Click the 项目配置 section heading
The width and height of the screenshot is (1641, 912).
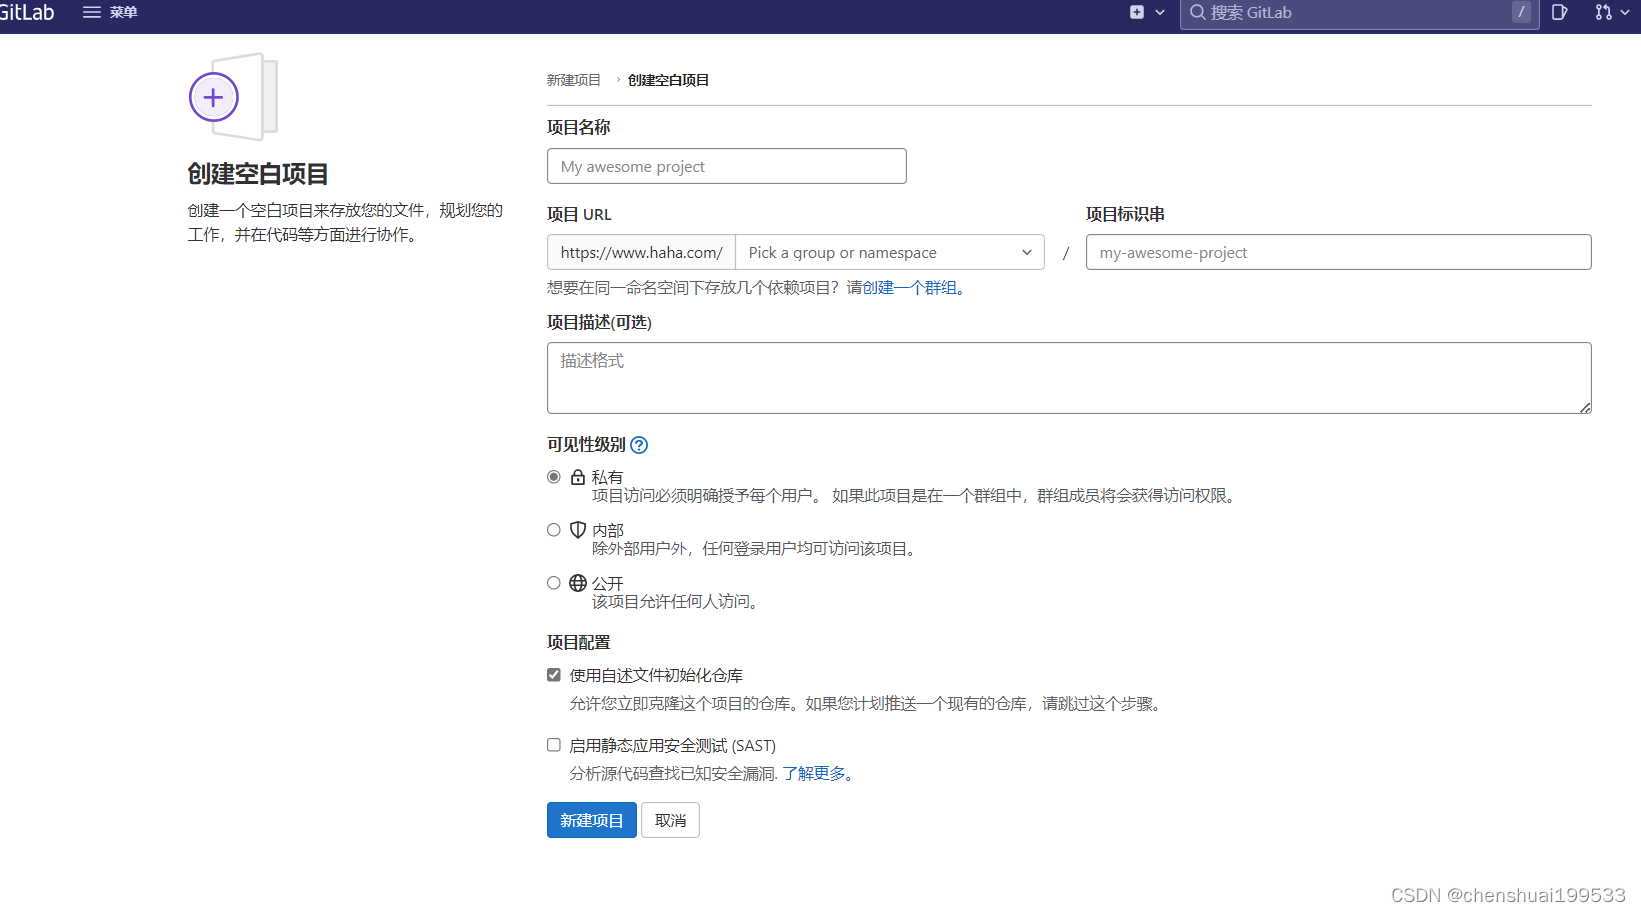[x=578, y=643]
